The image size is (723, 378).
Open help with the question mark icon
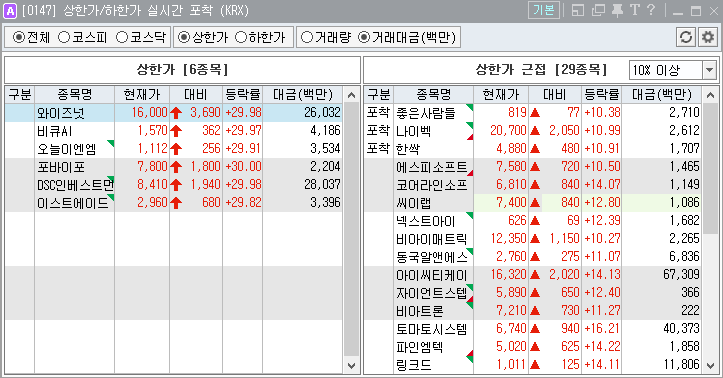point(651,10)
